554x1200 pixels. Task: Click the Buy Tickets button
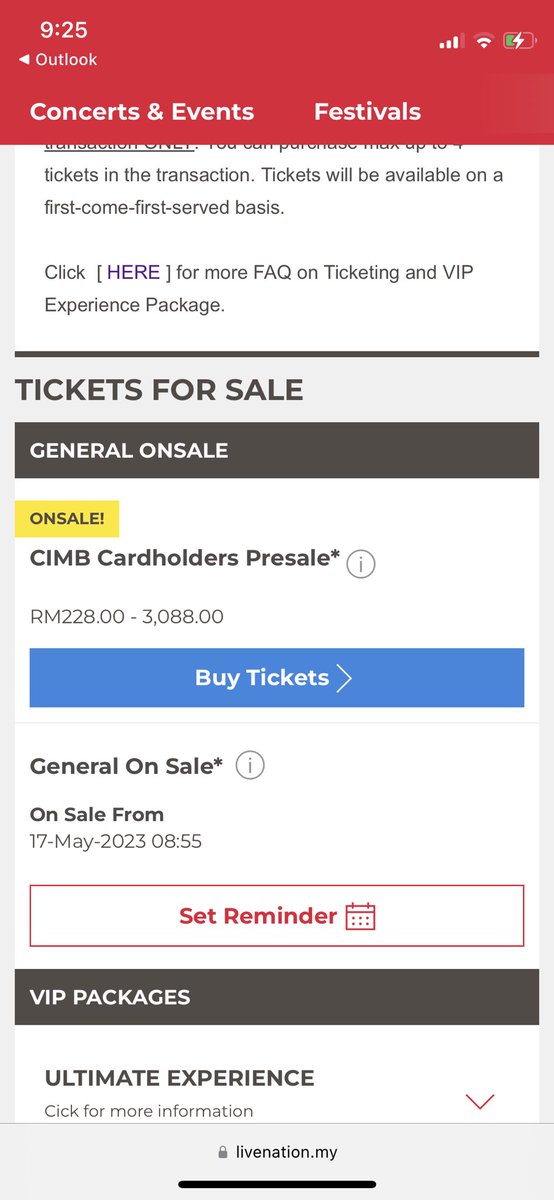[277, 678]
